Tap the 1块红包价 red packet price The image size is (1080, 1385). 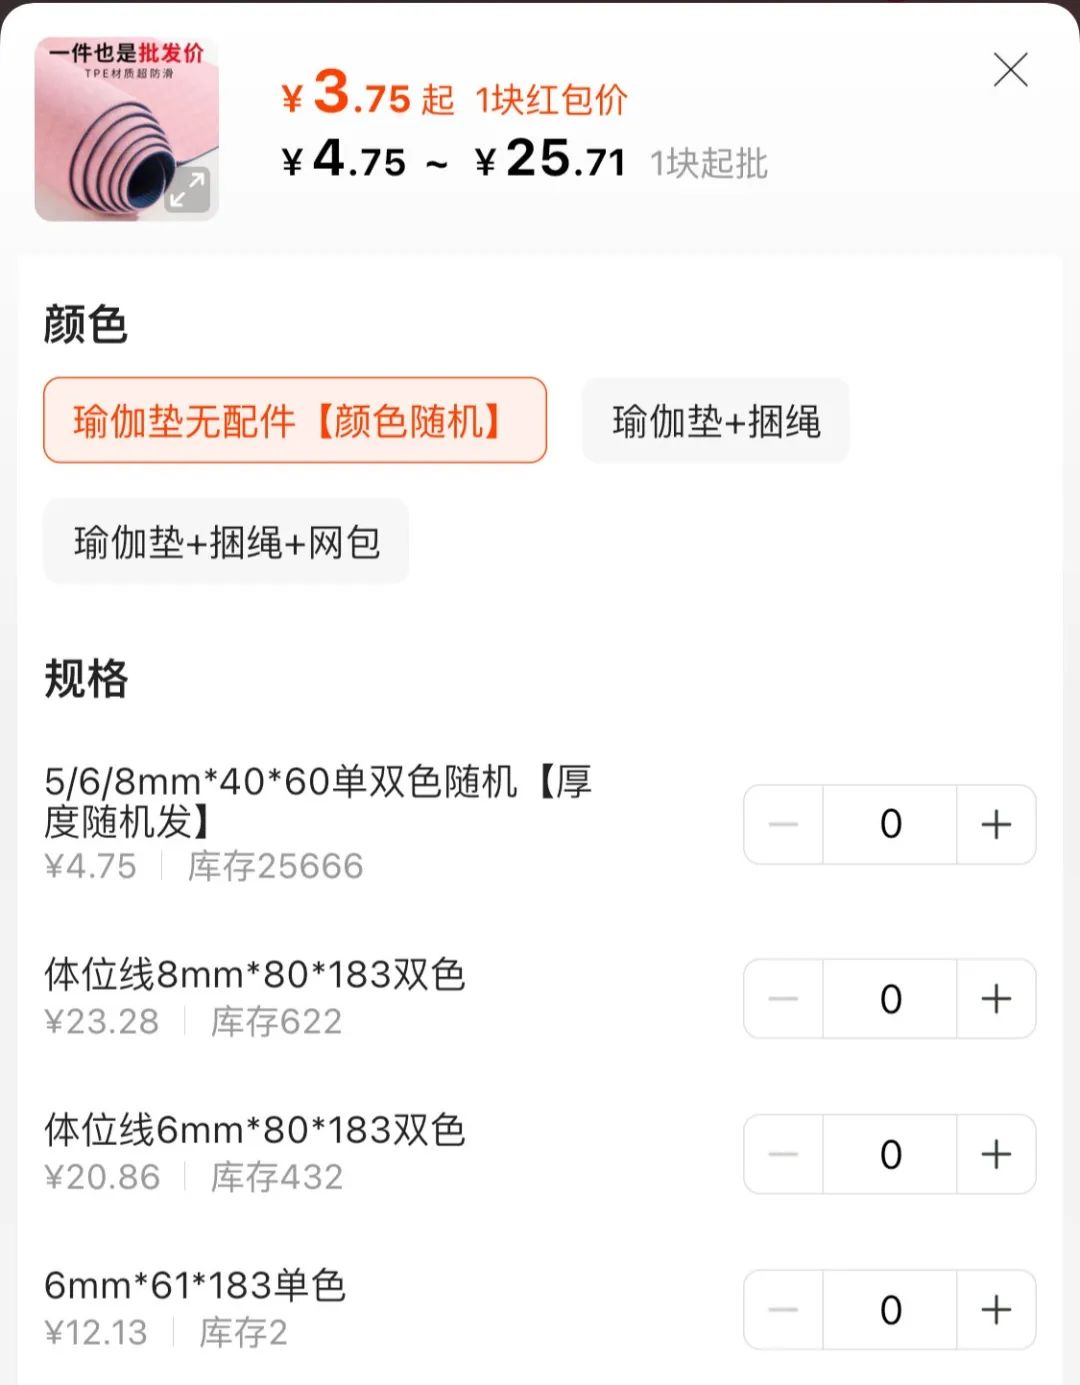[551, 100]
